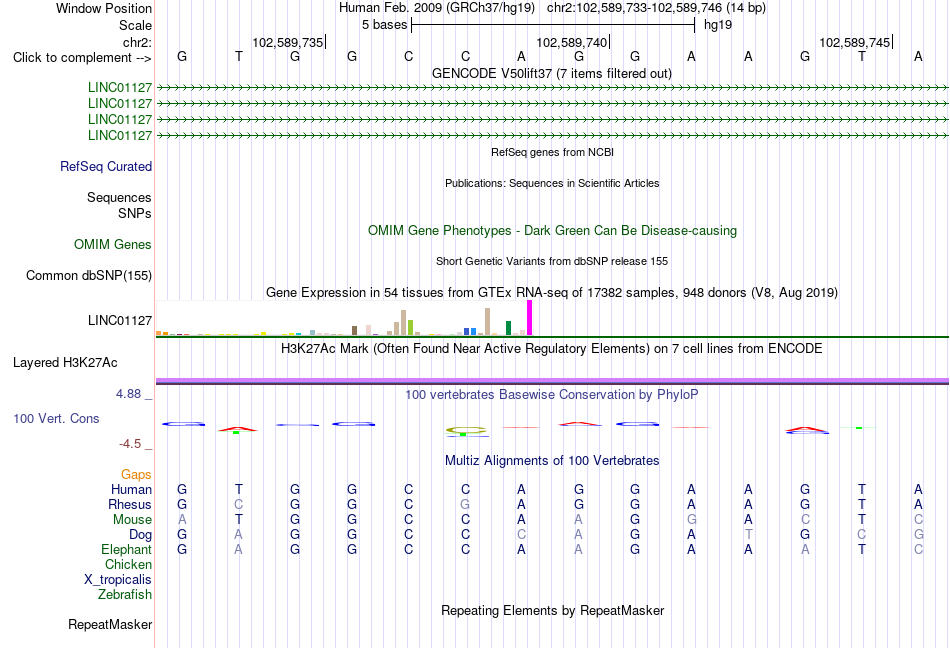
Task: Select the Zebrafish species row label
Action: click(125, 595)
